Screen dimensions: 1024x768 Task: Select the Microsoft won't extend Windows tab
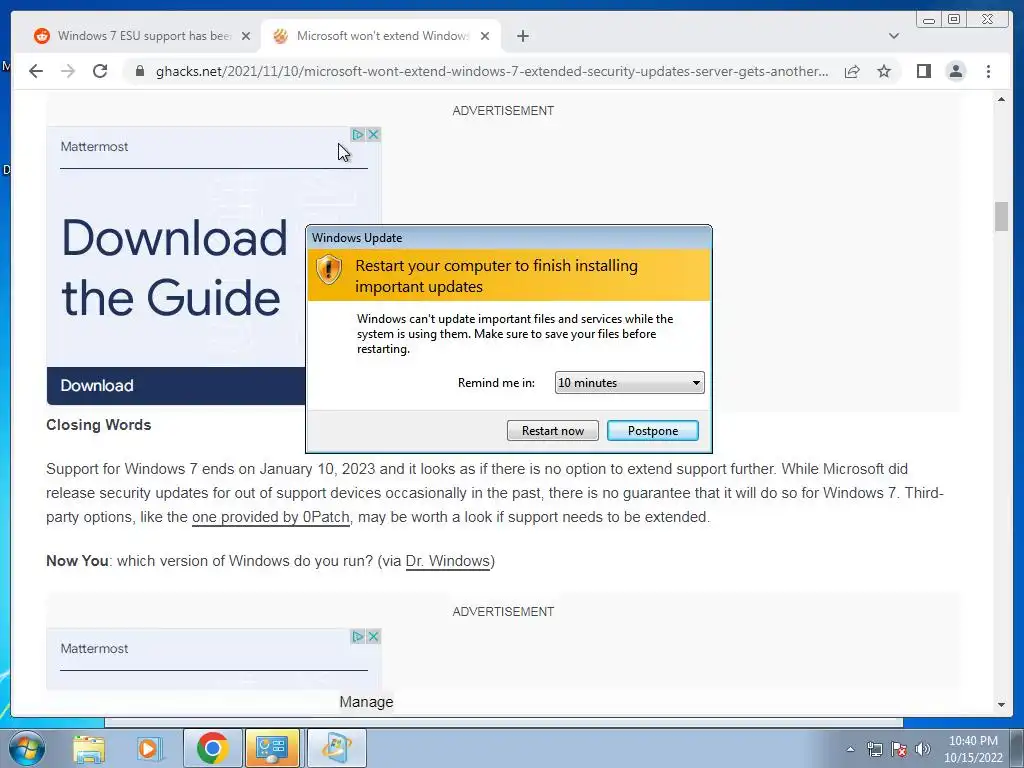coord(381,36)
